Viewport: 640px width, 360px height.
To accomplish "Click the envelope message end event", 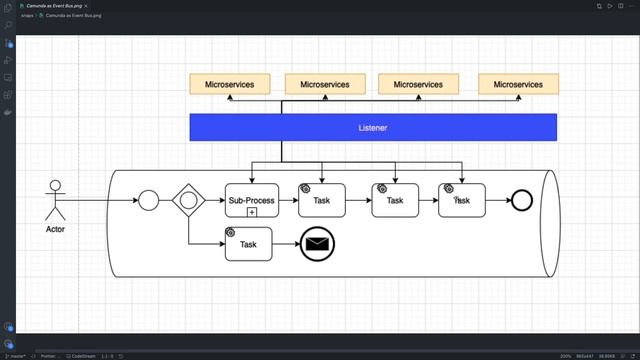I will coord(317,244).
